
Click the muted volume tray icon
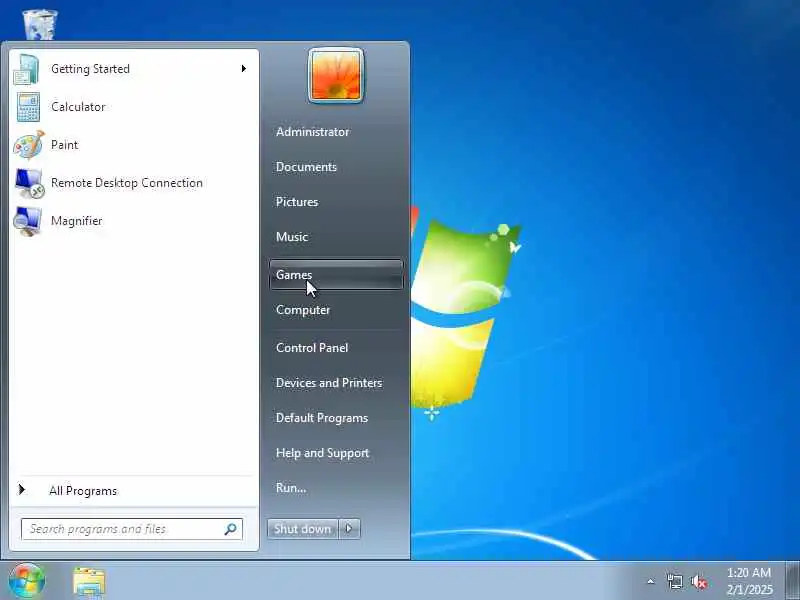(698, 582)
